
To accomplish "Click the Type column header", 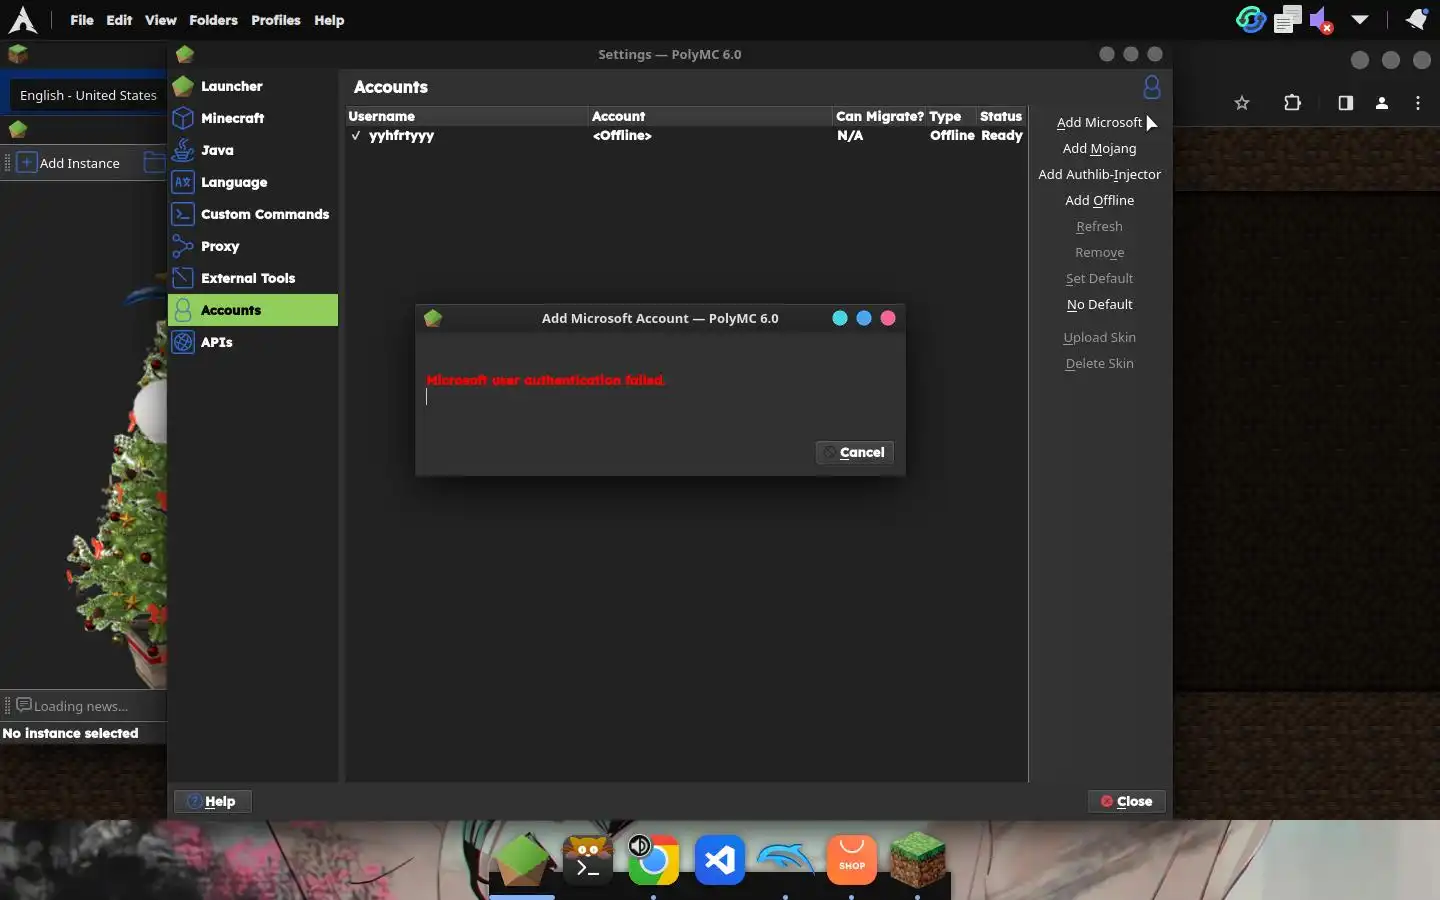I will click(951, 116).
